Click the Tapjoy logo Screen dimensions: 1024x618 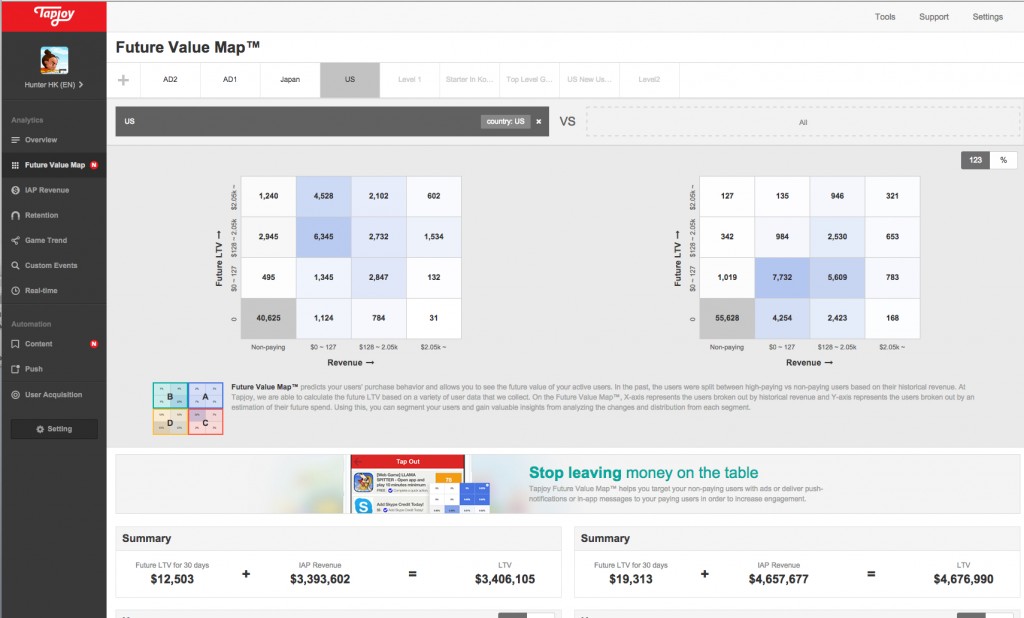coord(53,16)
